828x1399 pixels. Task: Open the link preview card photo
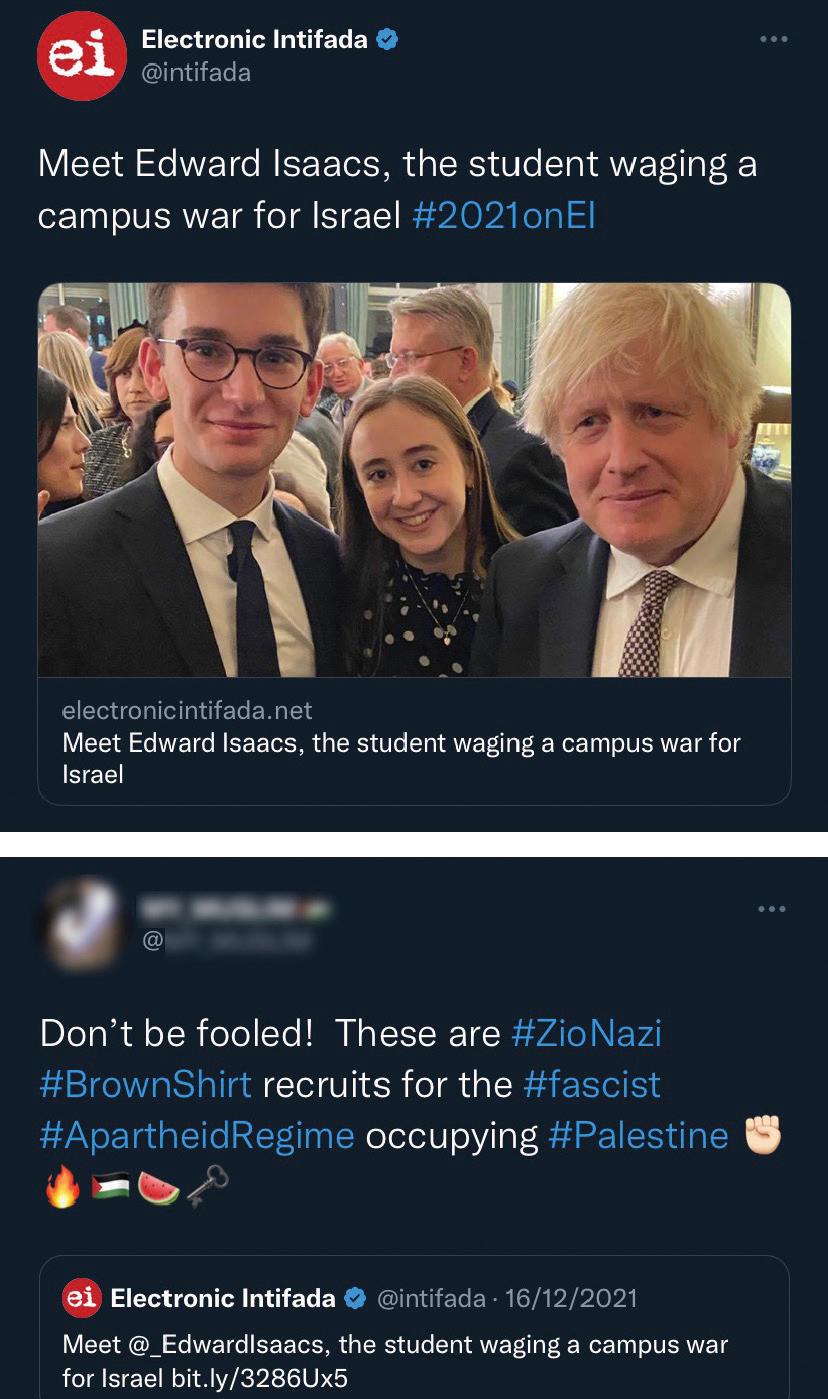click(x=414, y=480)
